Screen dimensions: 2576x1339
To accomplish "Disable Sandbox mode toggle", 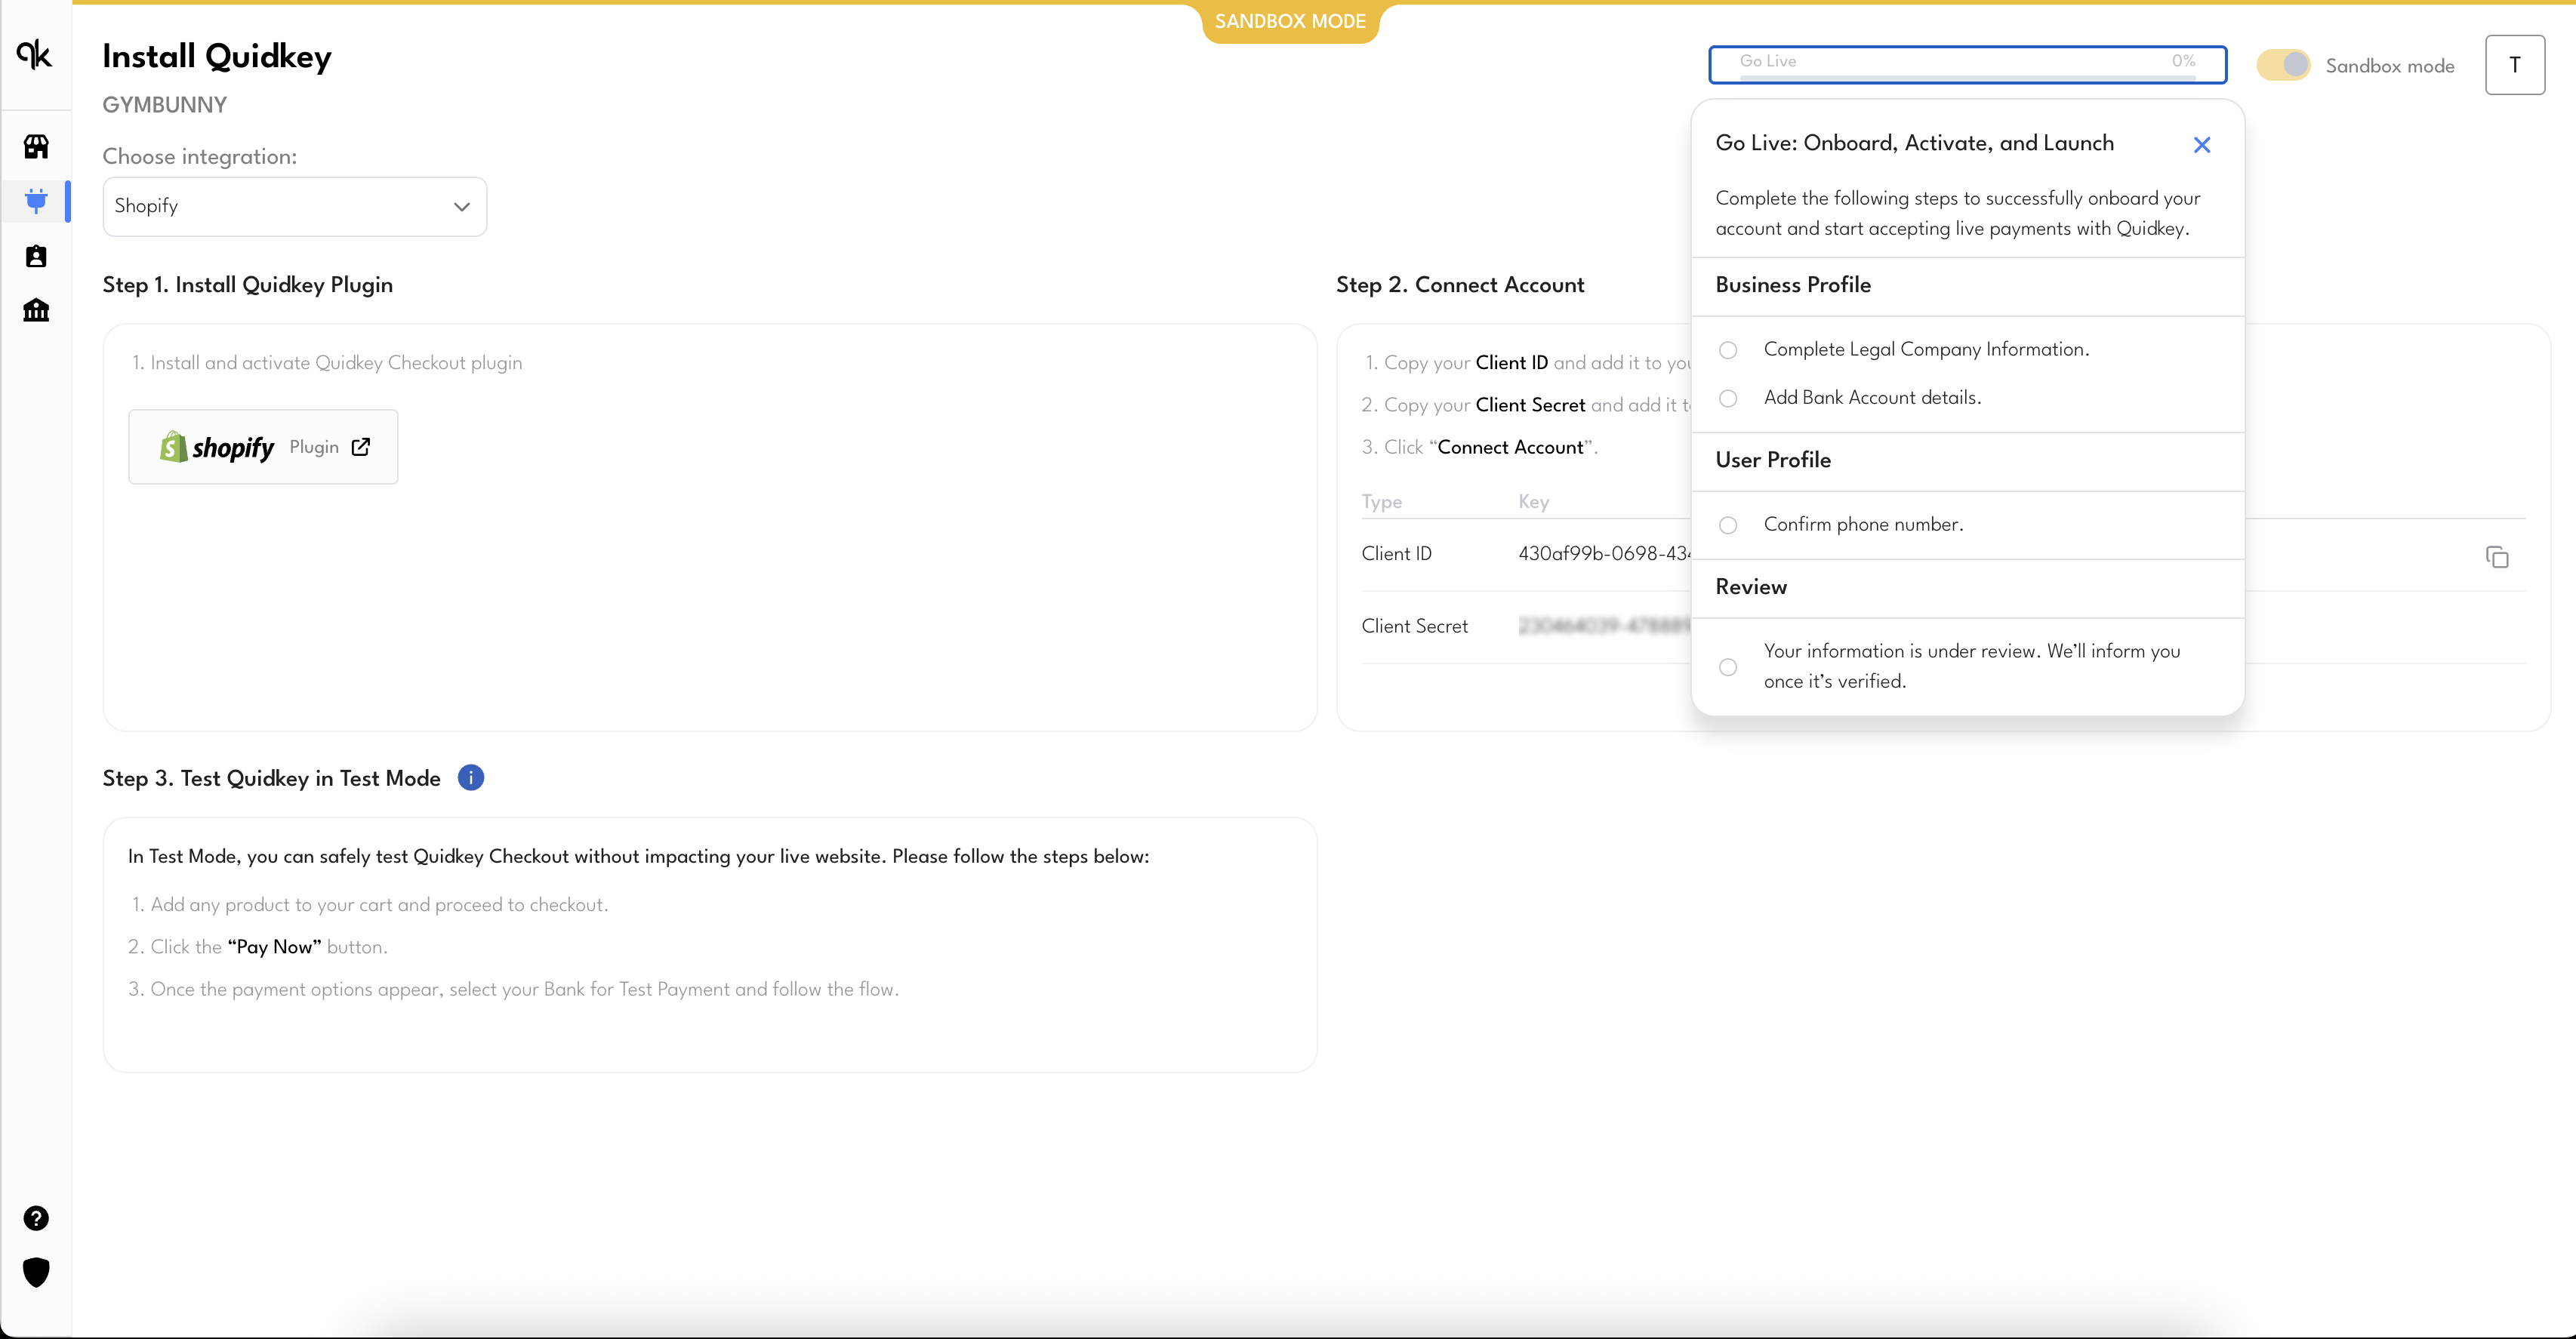I will 2285,64.
